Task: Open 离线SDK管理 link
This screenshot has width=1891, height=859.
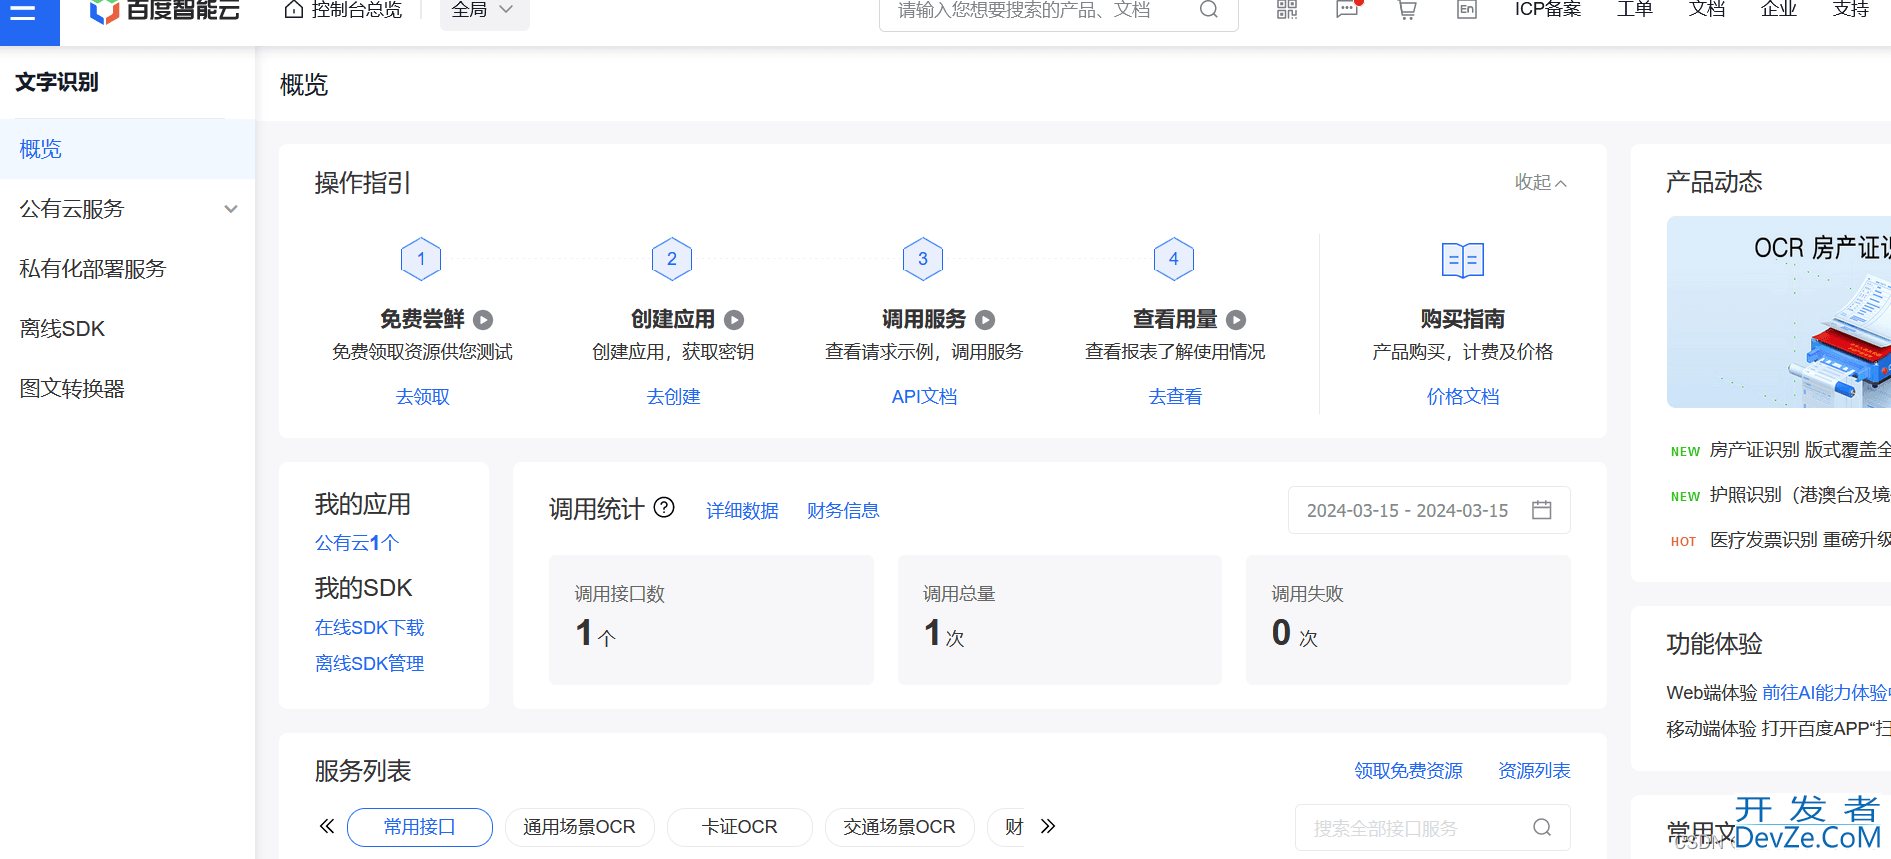Action: pyautogui.click(x=370, y=664)
